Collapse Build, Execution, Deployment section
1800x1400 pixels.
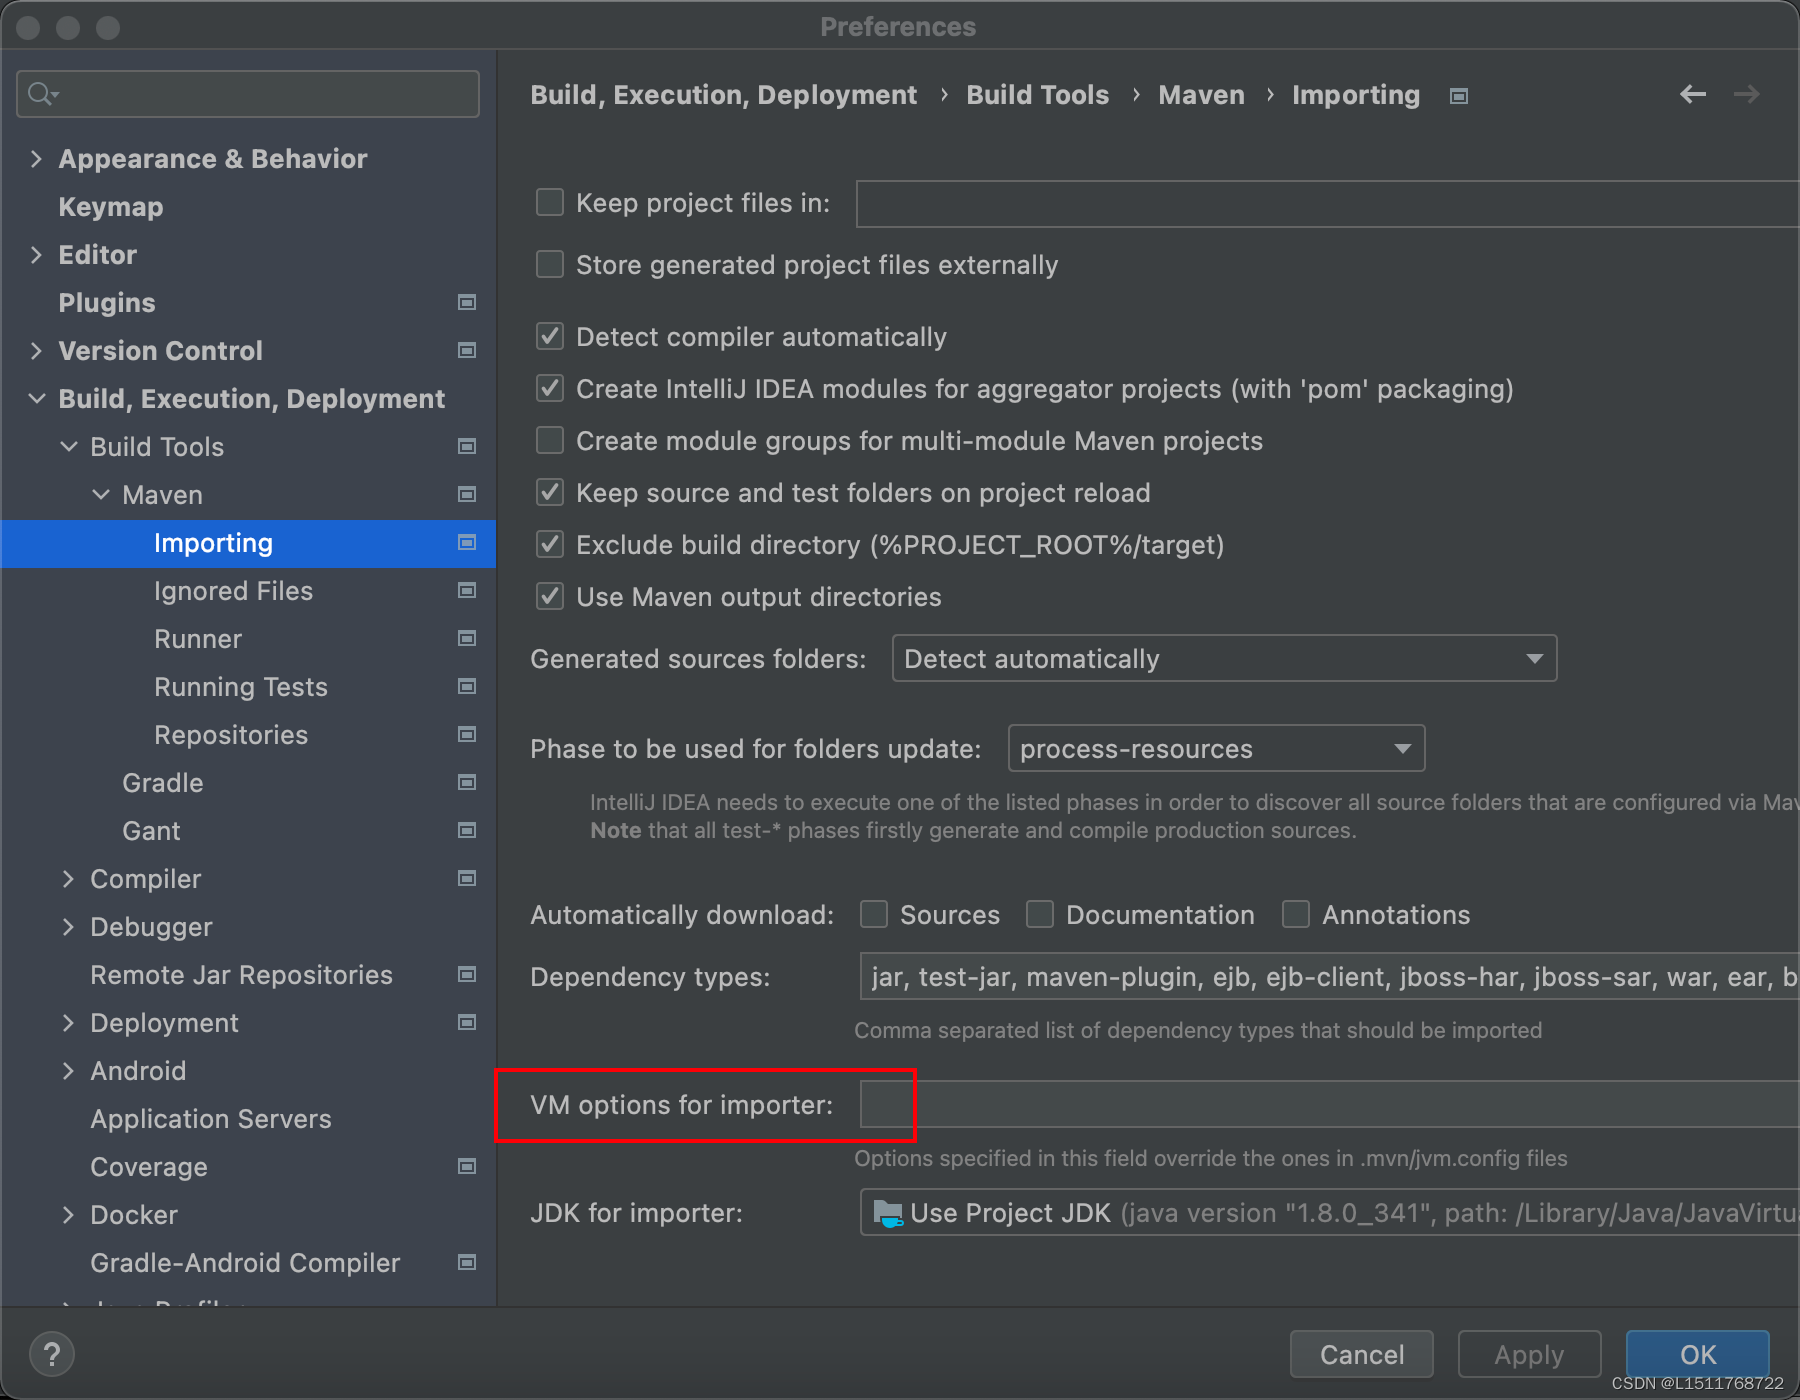37,398
